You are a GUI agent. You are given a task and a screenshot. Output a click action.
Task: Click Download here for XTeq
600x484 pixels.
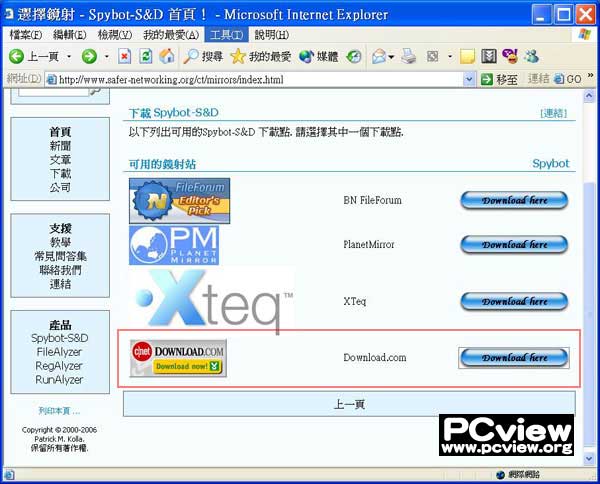pos(514,301)
